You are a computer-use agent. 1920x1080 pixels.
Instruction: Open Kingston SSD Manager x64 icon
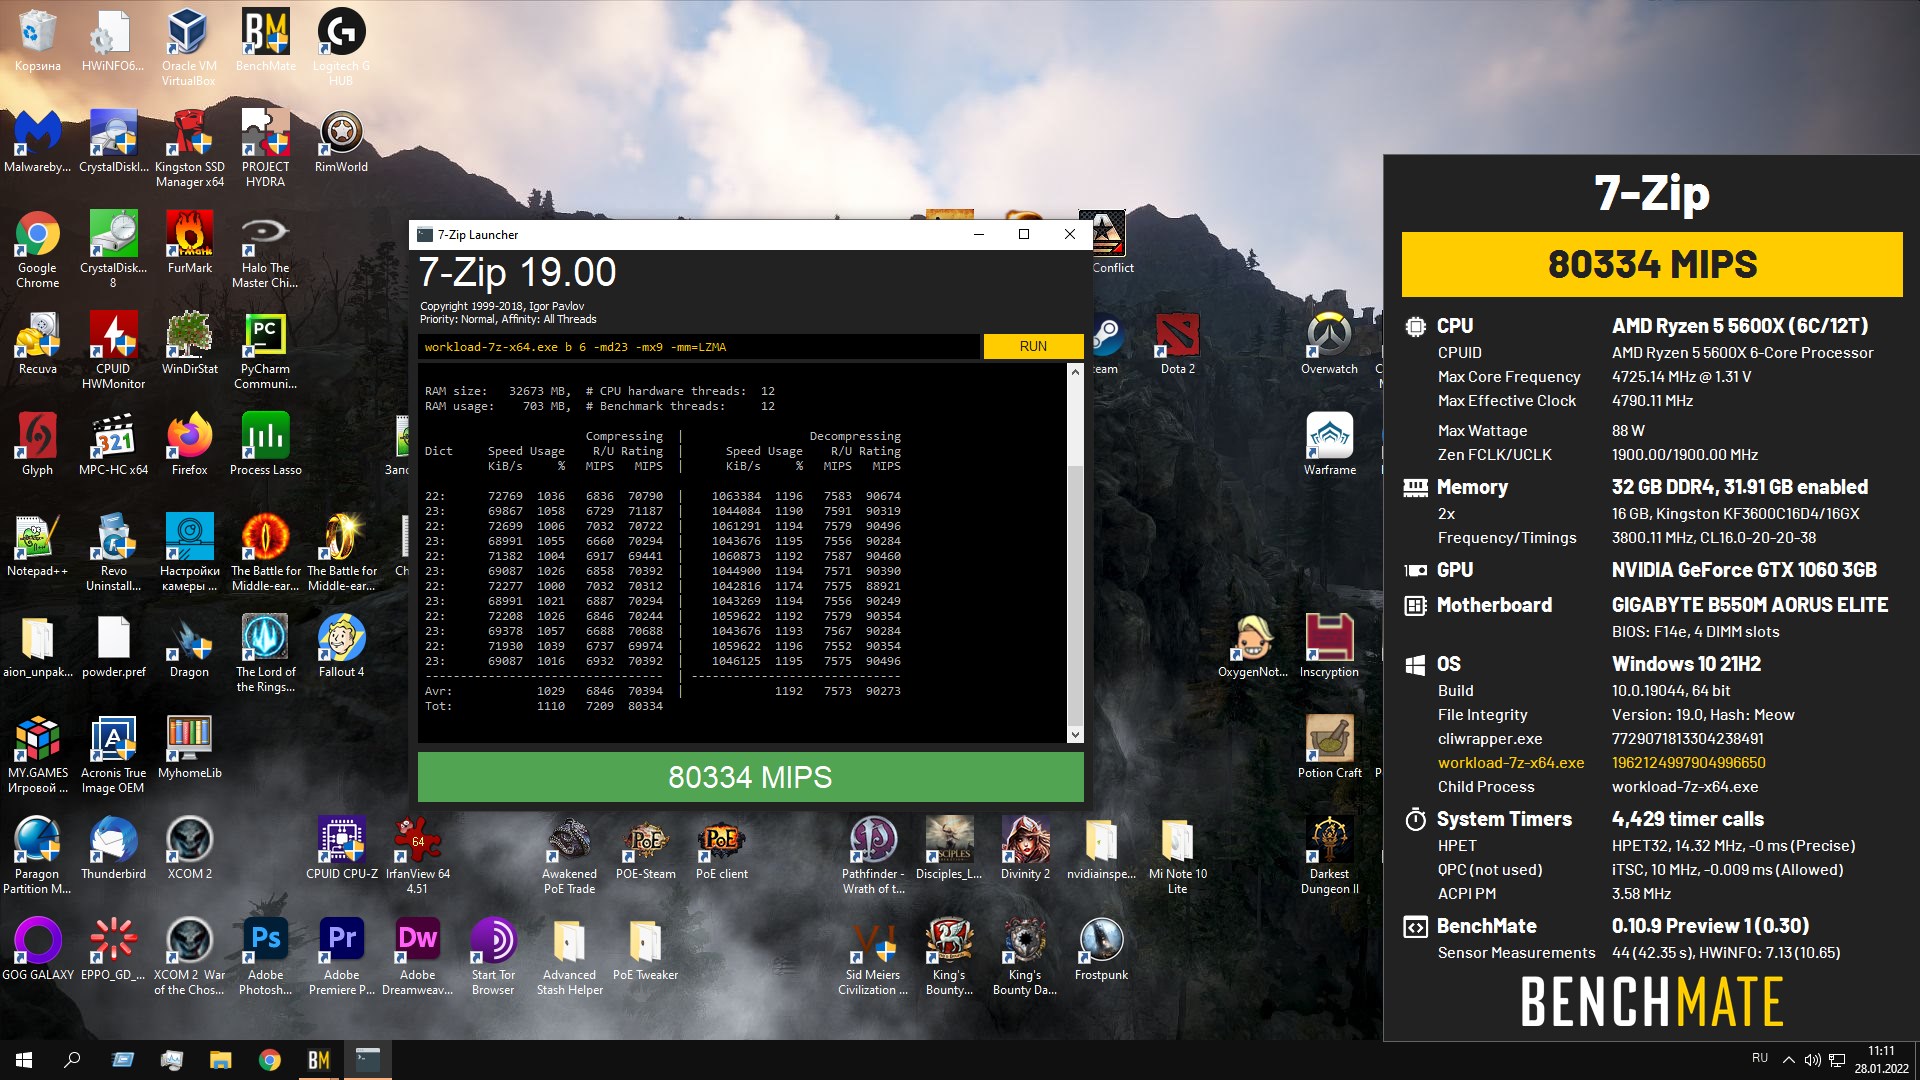[189, 148]
